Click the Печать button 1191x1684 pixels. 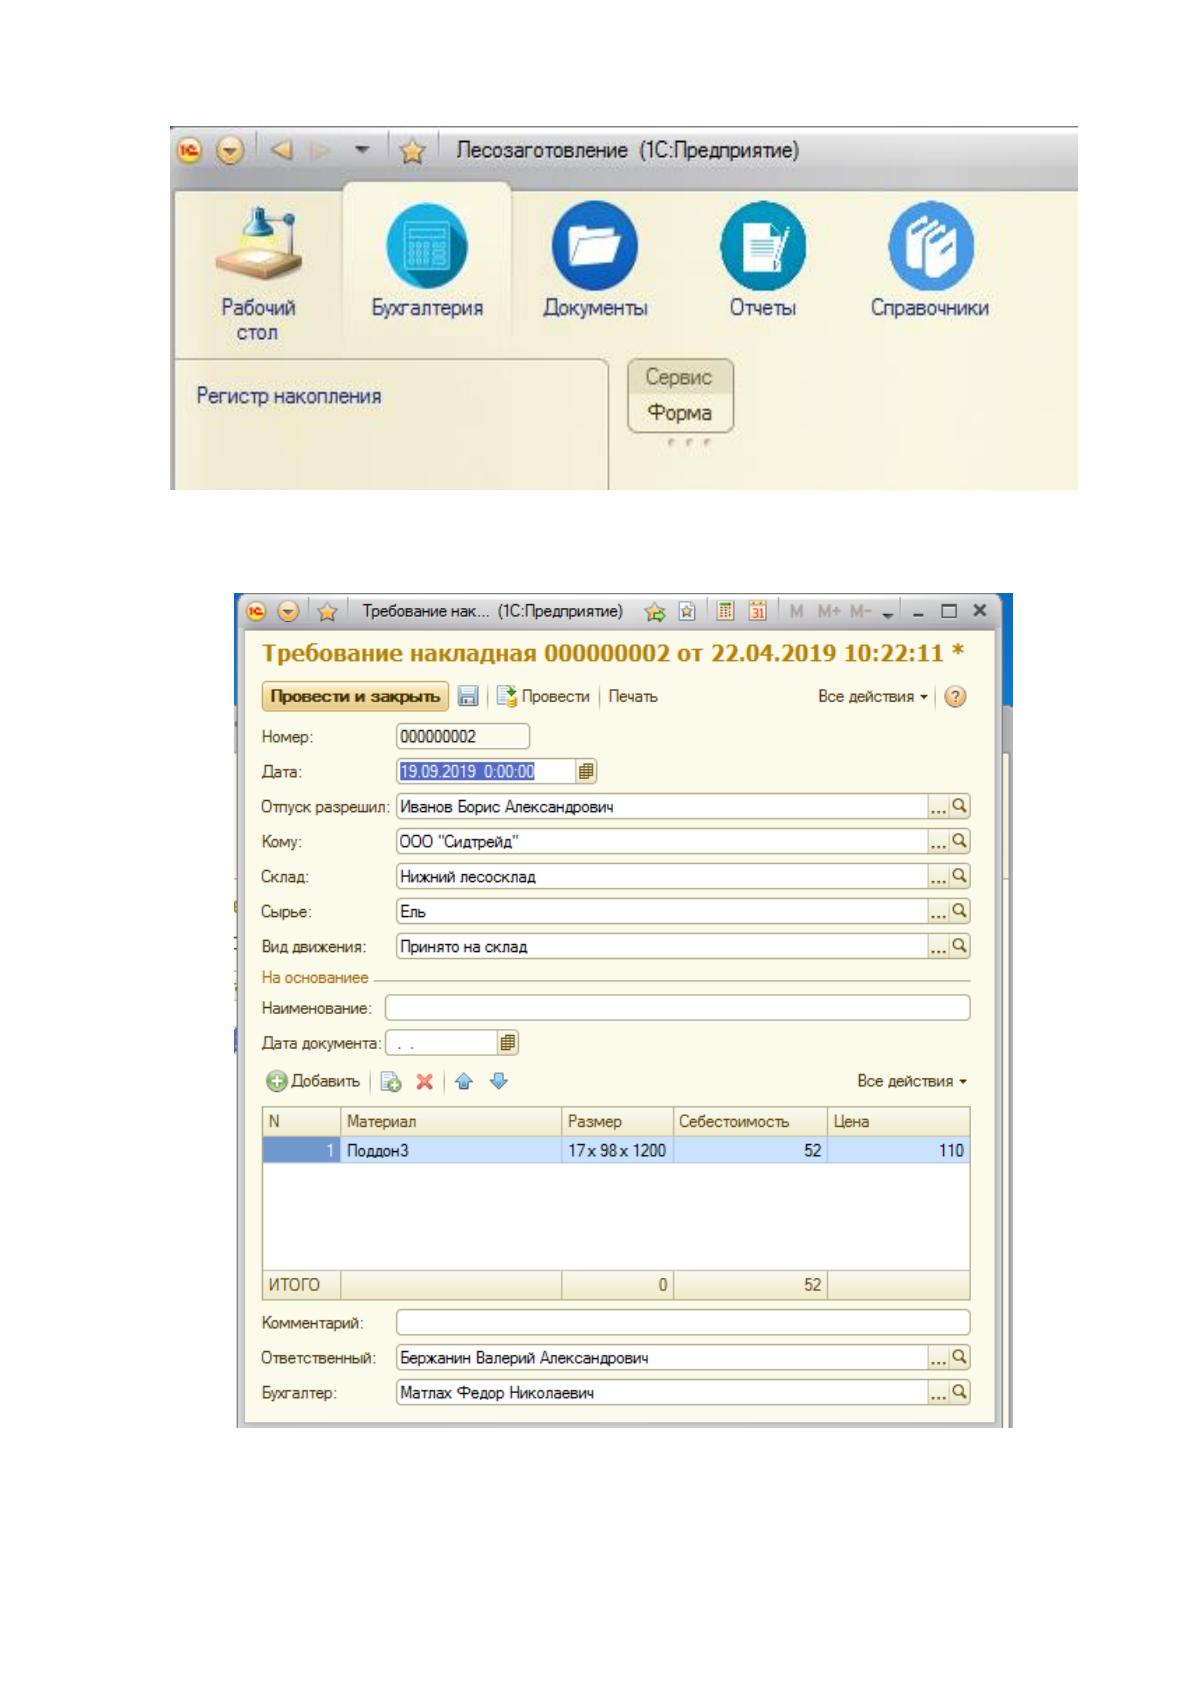coord(633,696)
